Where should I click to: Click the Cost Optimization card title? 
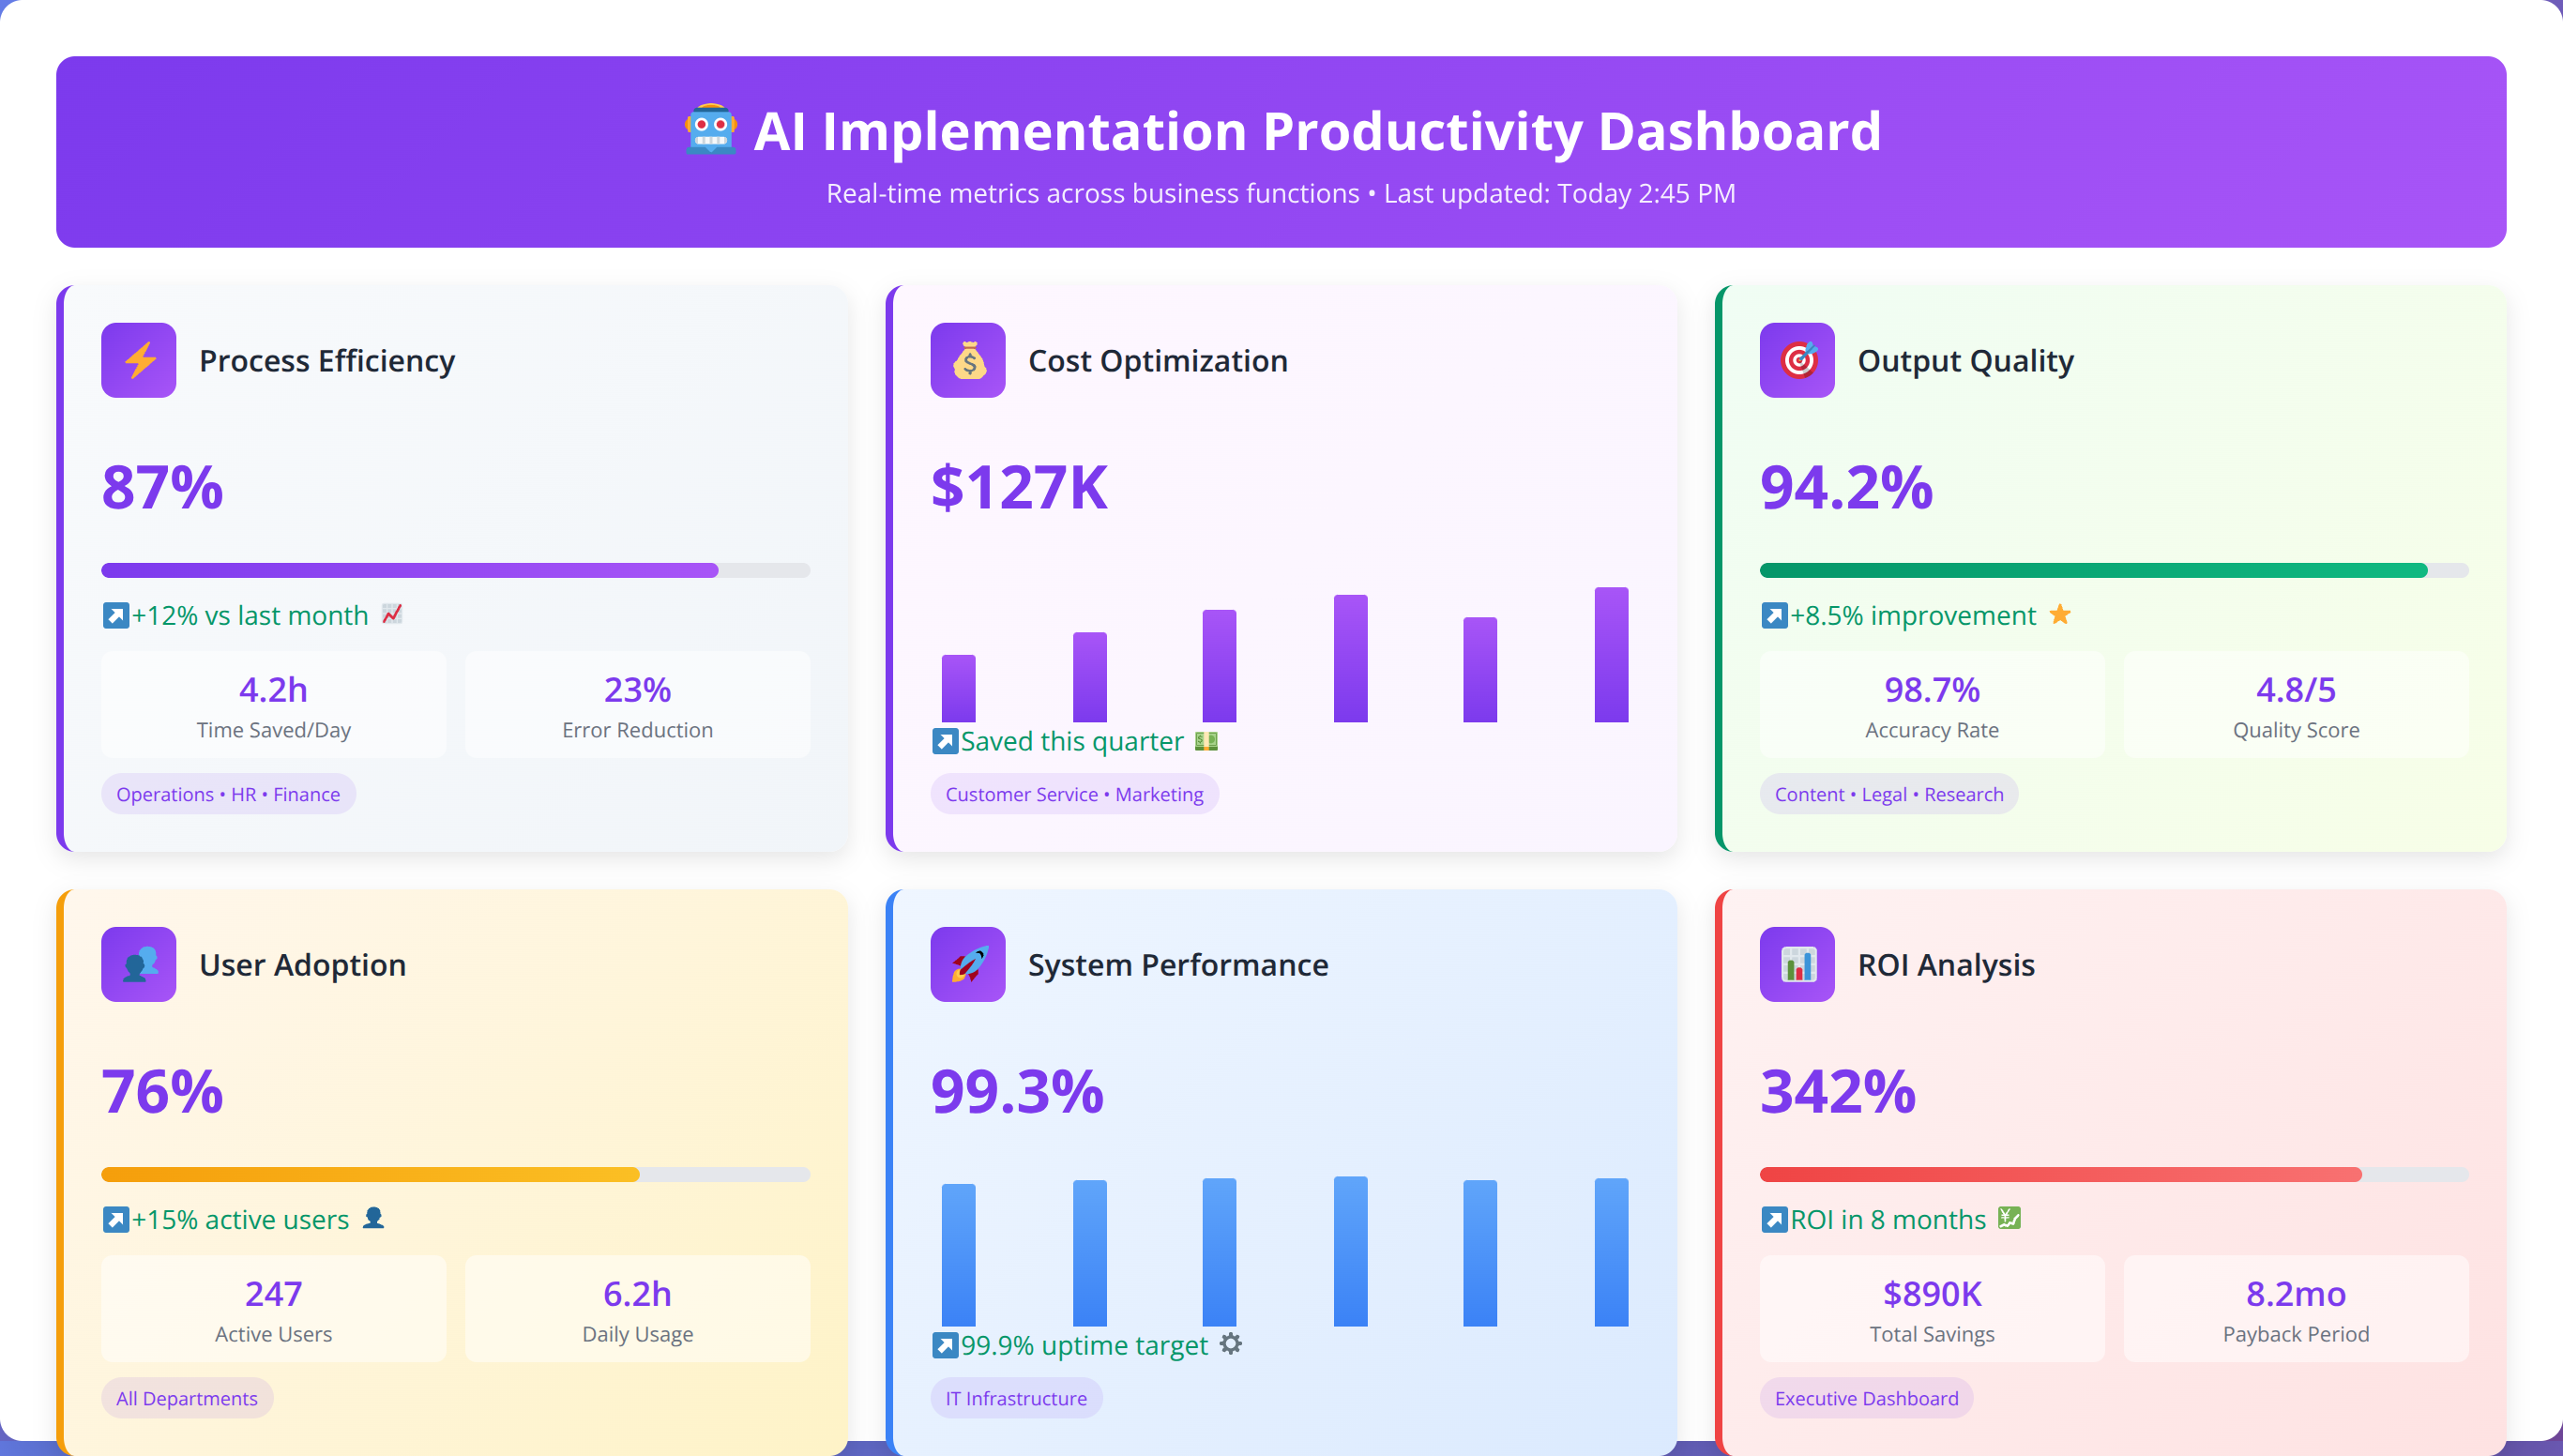click(x=1158, y=361)
